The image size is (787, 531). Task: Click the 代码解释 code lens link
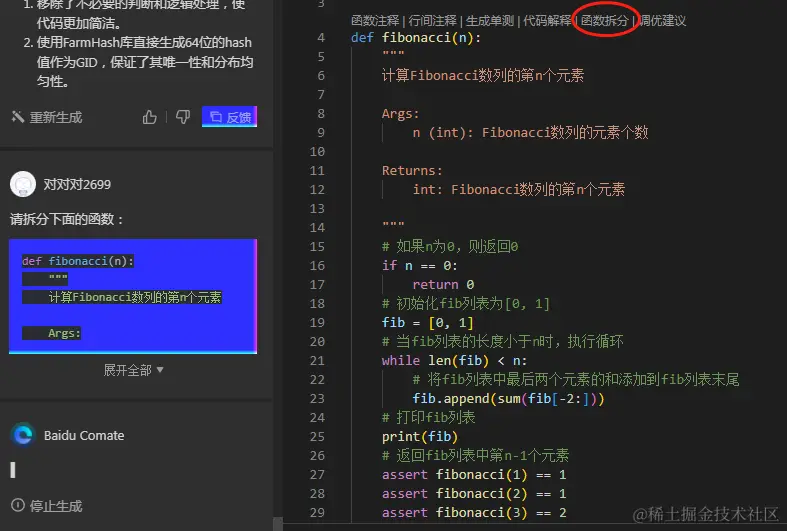click(547, 21)
